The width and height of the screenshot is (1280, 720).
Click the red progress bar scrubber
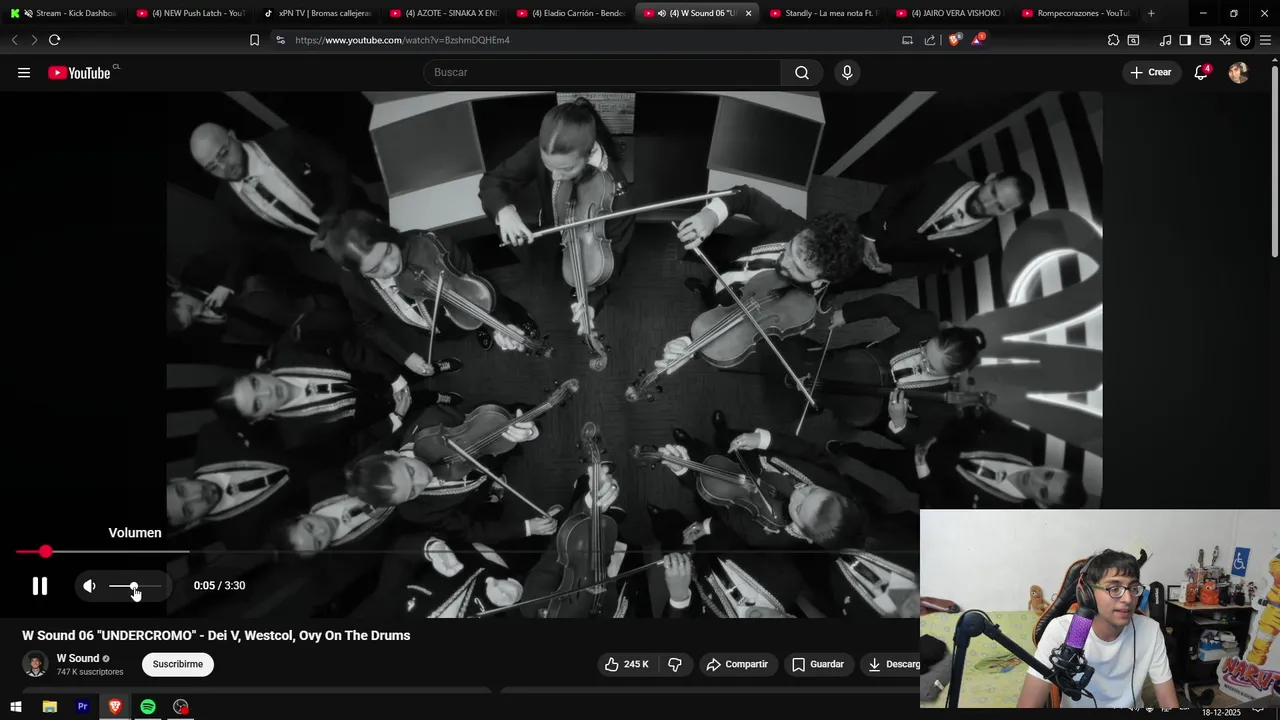(x=46, y=551)
